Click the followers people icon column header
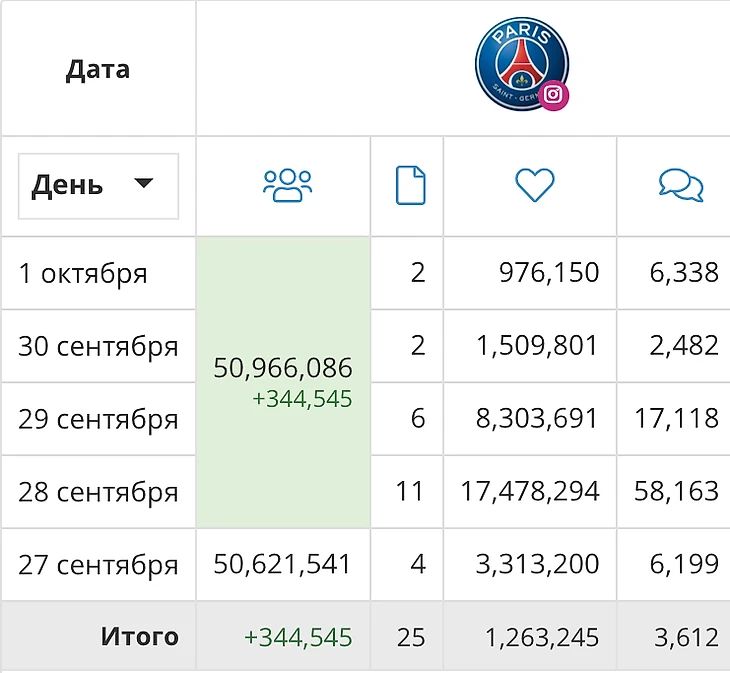Image resolution: width=730 pixels, height=673 pixels. [x=287, y=186]
